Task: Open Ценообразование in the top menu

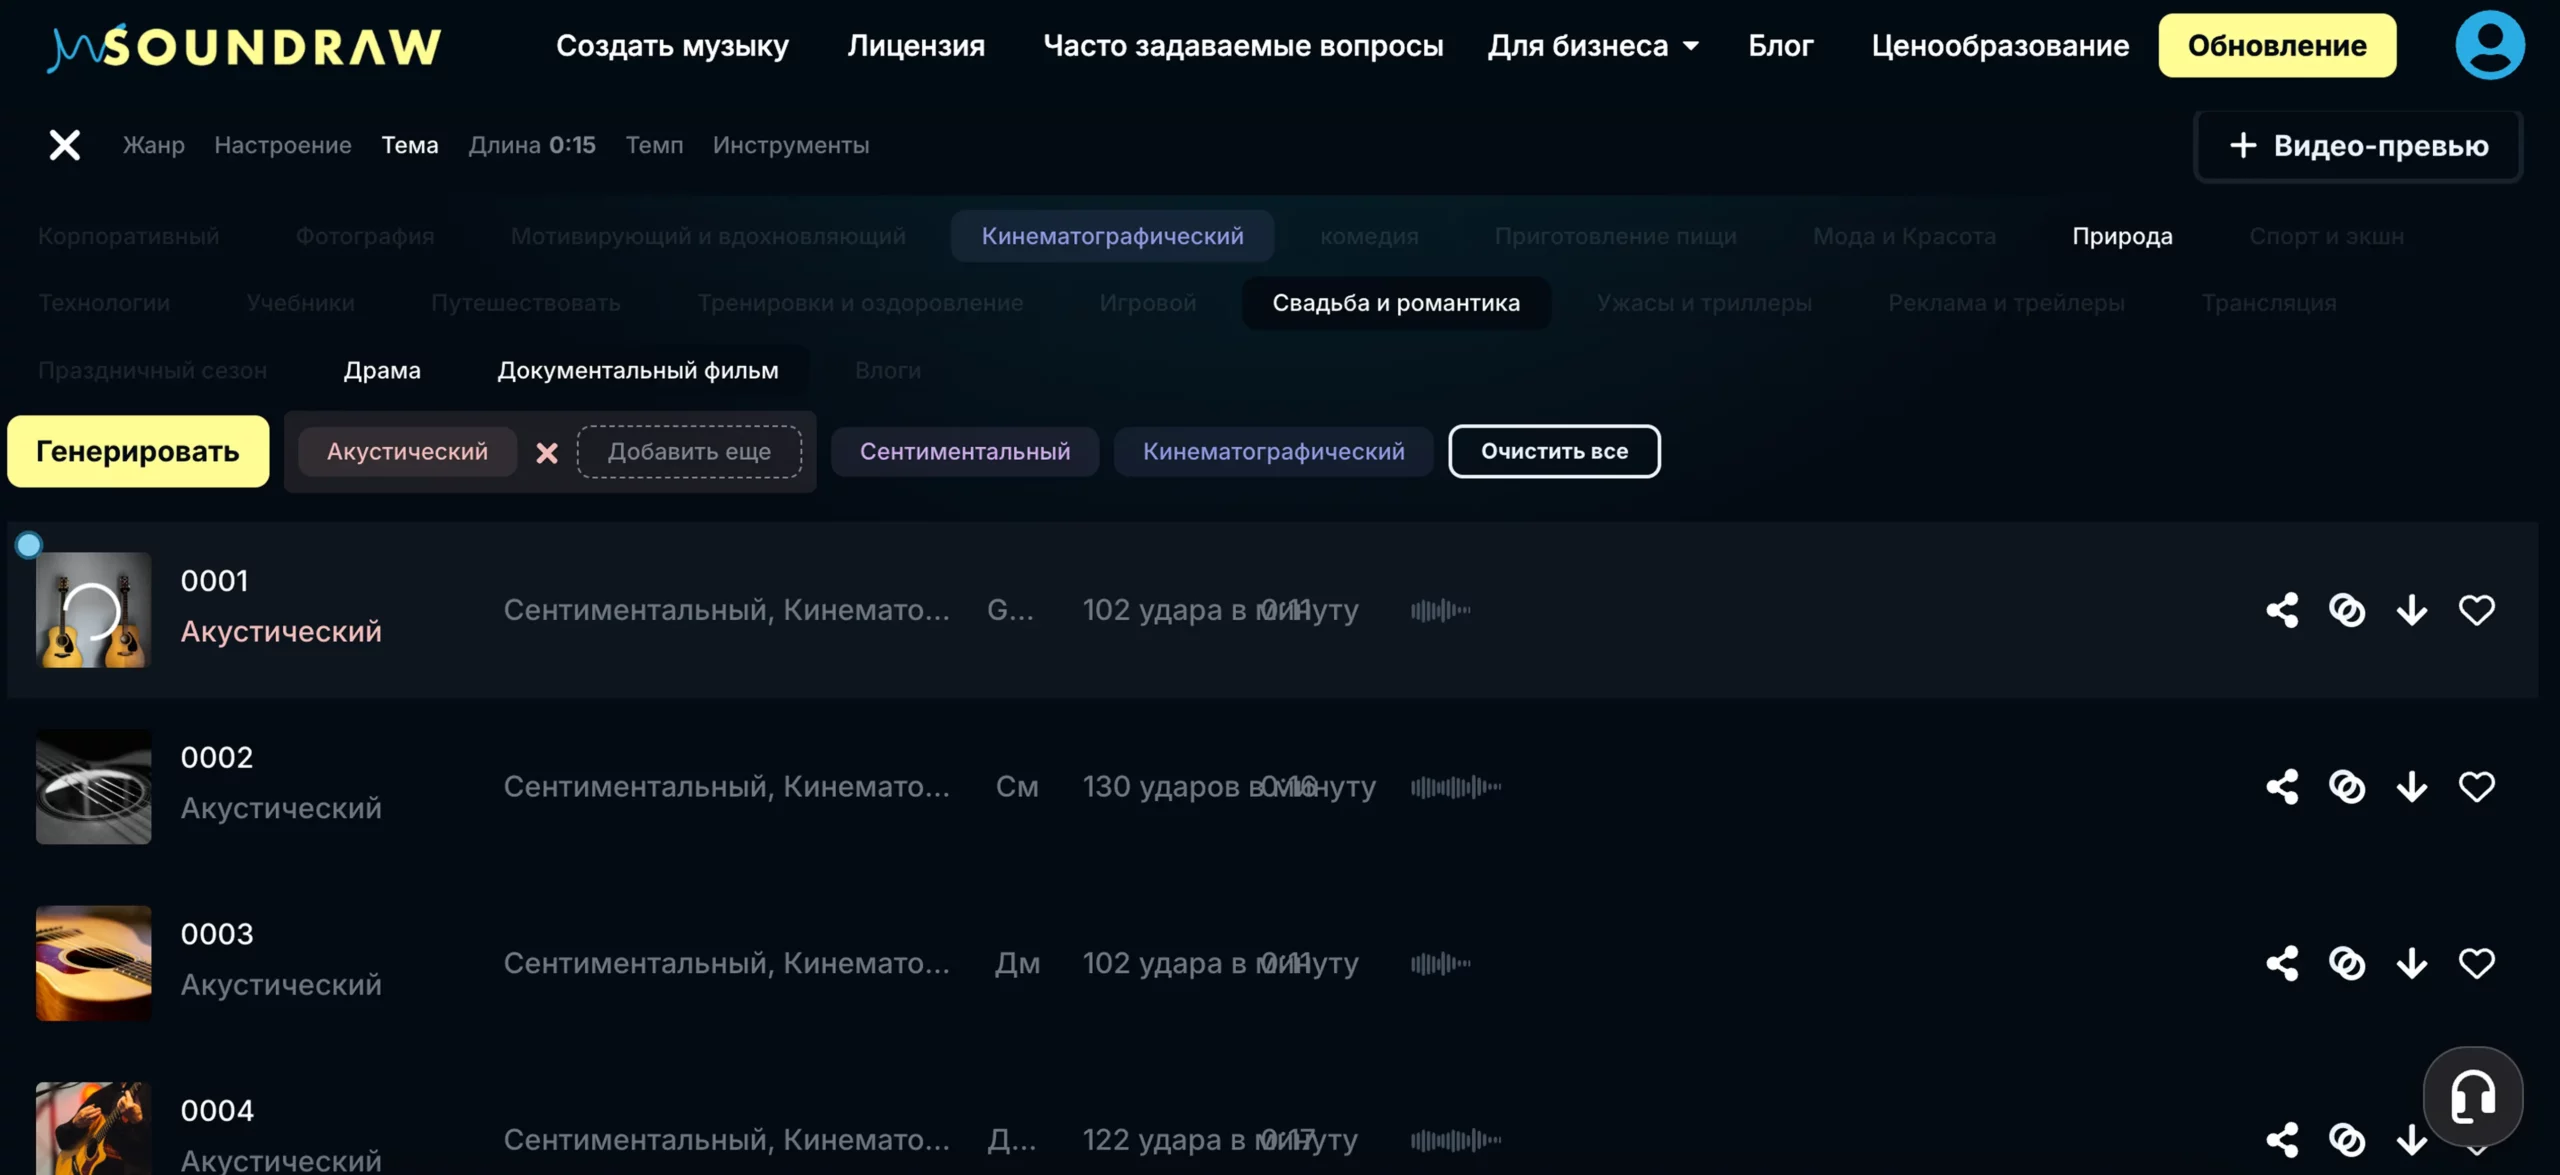Action: (2000, 46)
